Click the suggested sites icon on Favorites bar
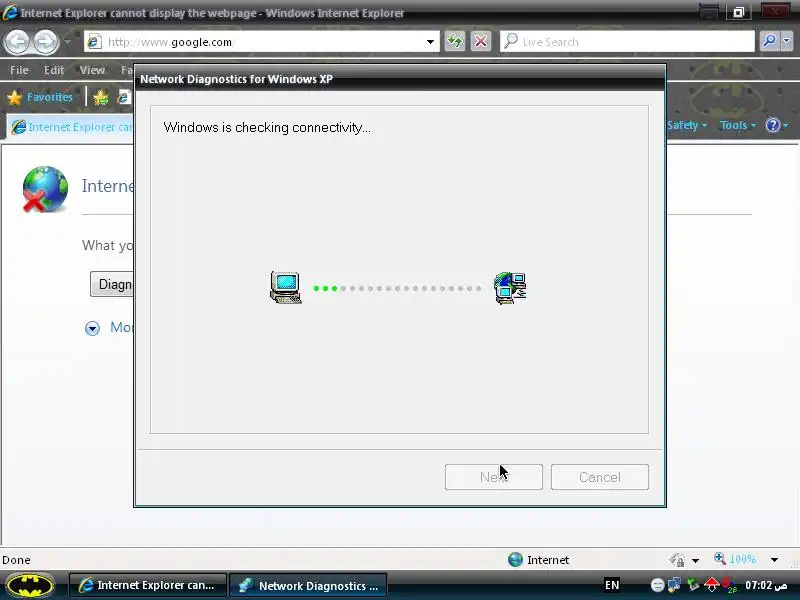The width and height of the screenshot is (800, 600). click(x=124, y=97)
